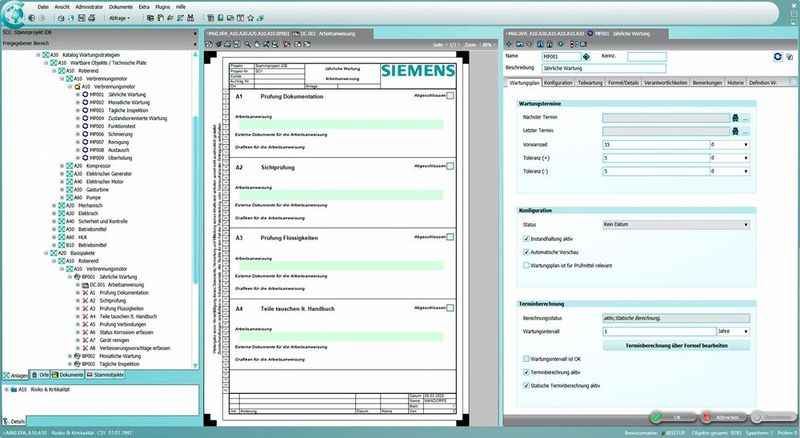Click the globe icon in main toolbar
The width and height of the screenshot is (800, 438).
pyautogui.click(x=14, y=14)
